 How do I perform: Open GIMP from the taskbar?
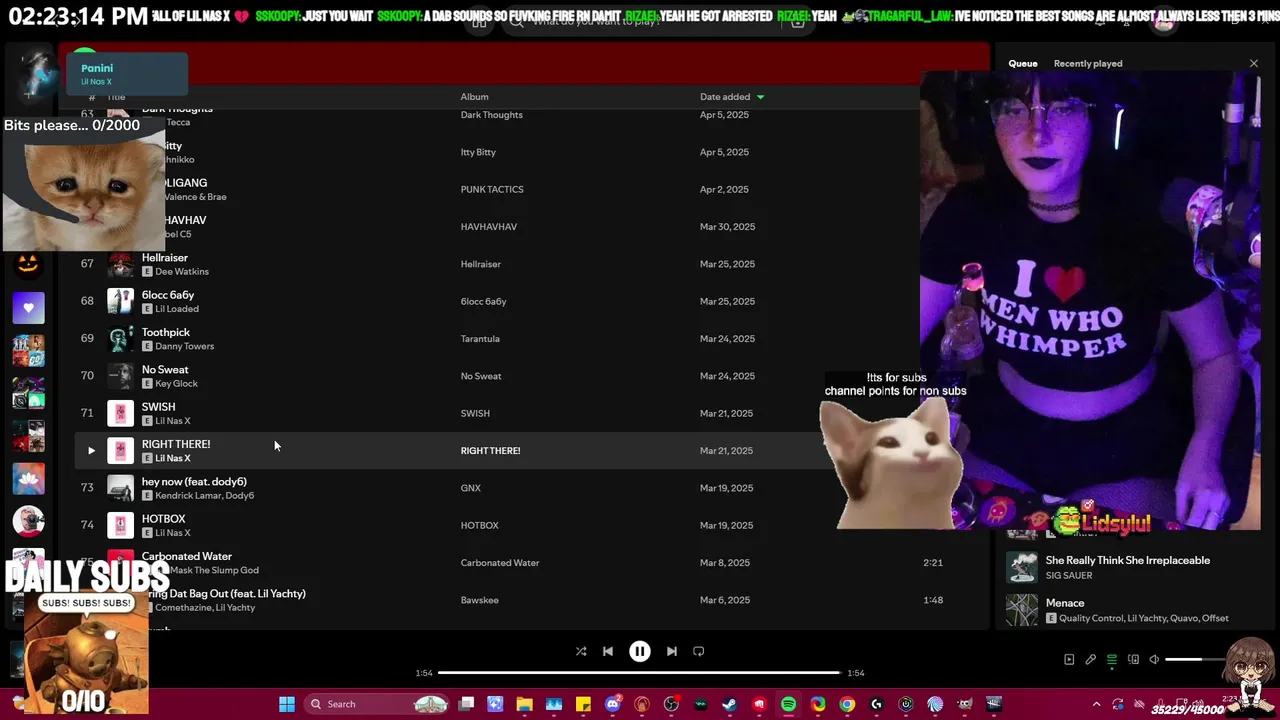click(964, 704)
